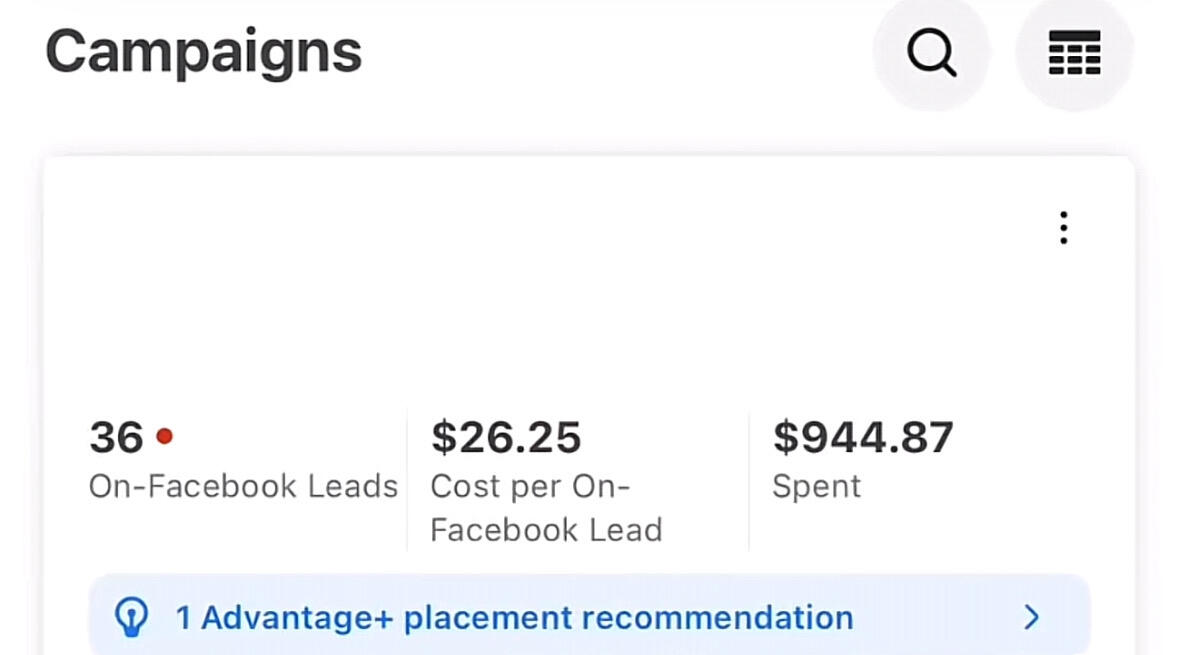Screen dimensions: 1179x655
Task: Click the $26.25 cost value
Action: click(506, 438)
